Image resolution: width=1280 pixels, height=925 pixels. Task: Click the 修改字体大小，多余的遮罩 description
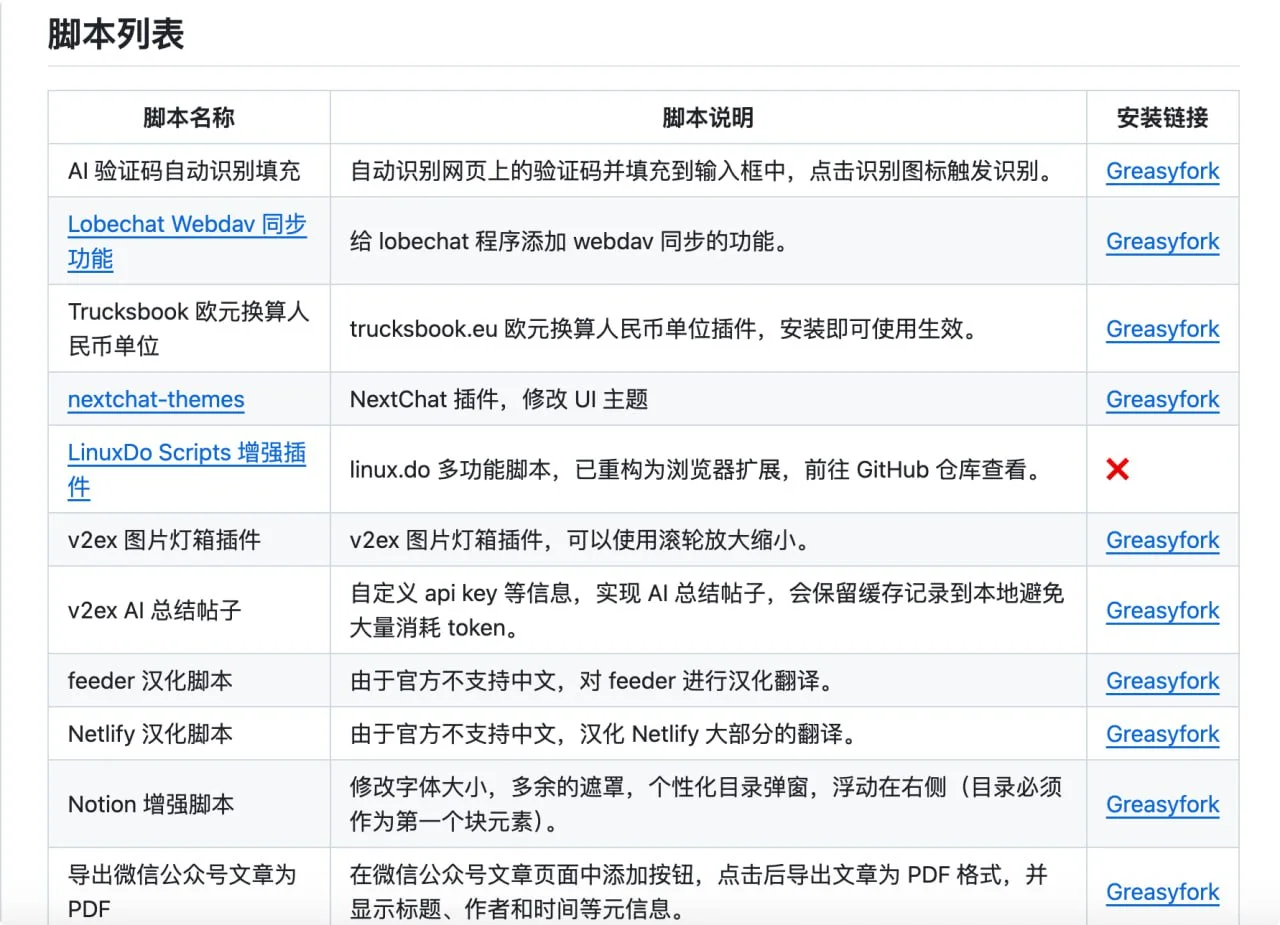pyautogui.click(x=706, y=804)
